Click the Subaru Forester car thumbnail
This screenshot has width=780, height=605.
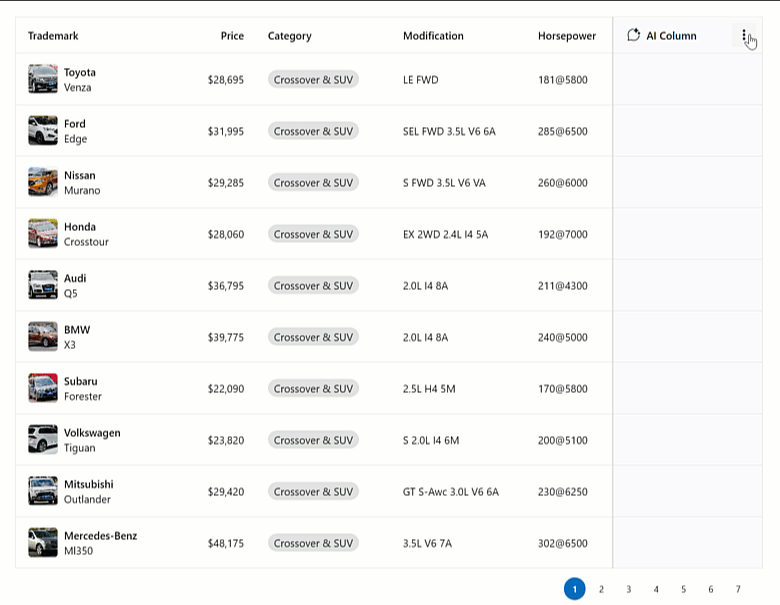click(43, 388)
